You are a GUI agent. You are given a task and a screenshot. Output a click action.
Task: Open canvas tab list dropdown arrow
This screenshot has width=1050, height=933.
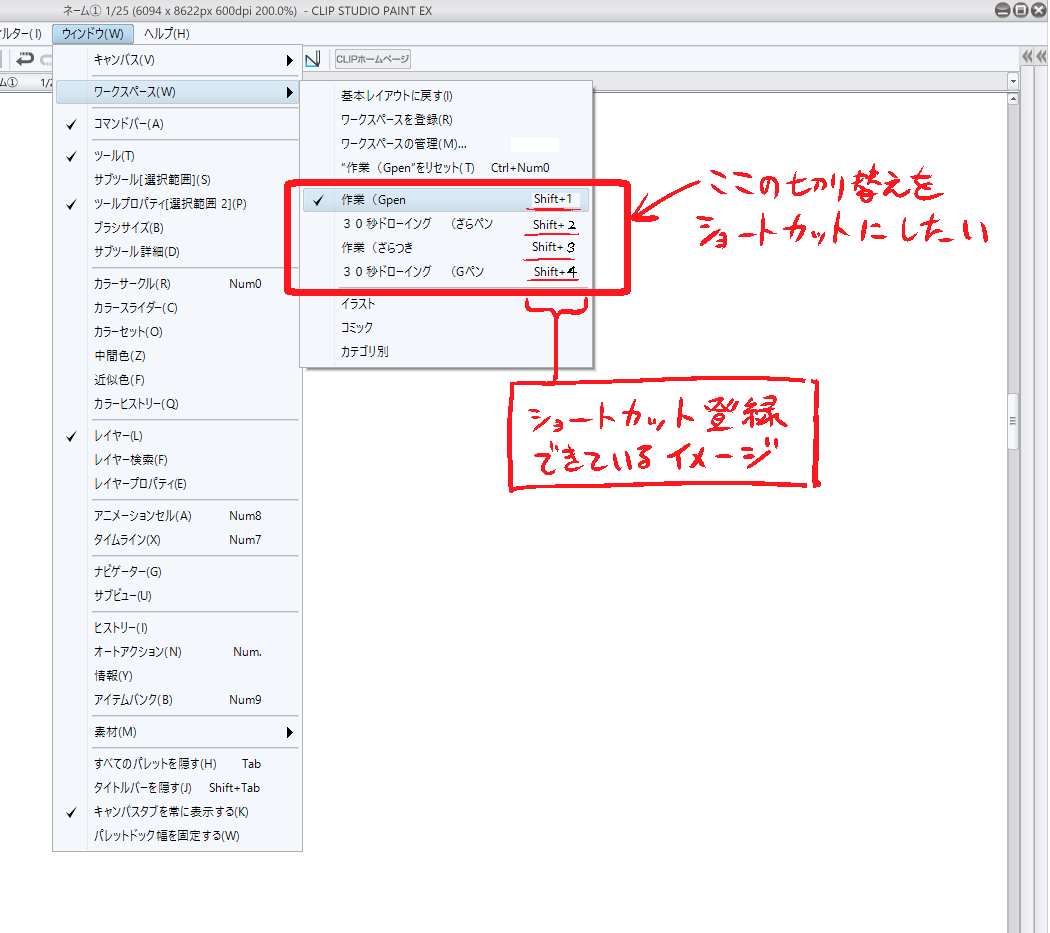pyautogui.click(x=1013, y=82)
